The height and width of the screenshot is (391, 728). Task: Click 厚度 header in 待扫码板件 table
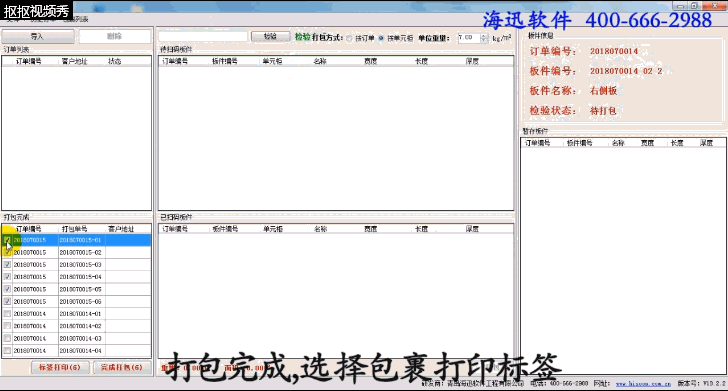click(472, 61)
